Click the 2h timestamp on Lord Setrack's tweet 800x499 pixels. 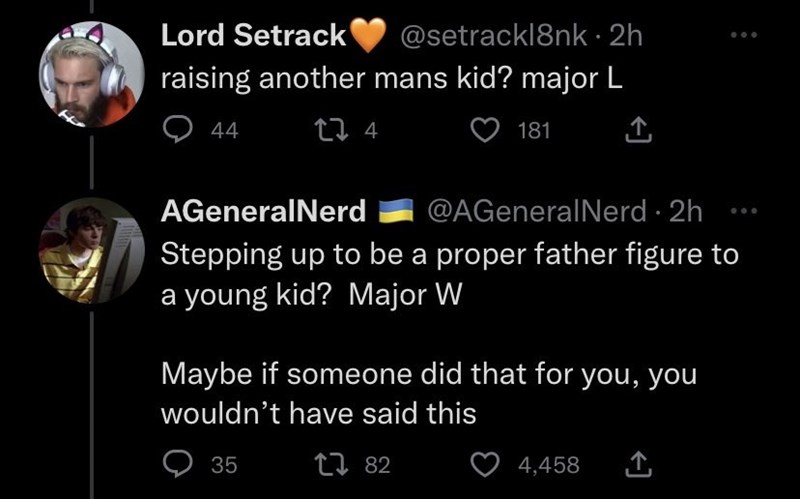click(625, 37)
